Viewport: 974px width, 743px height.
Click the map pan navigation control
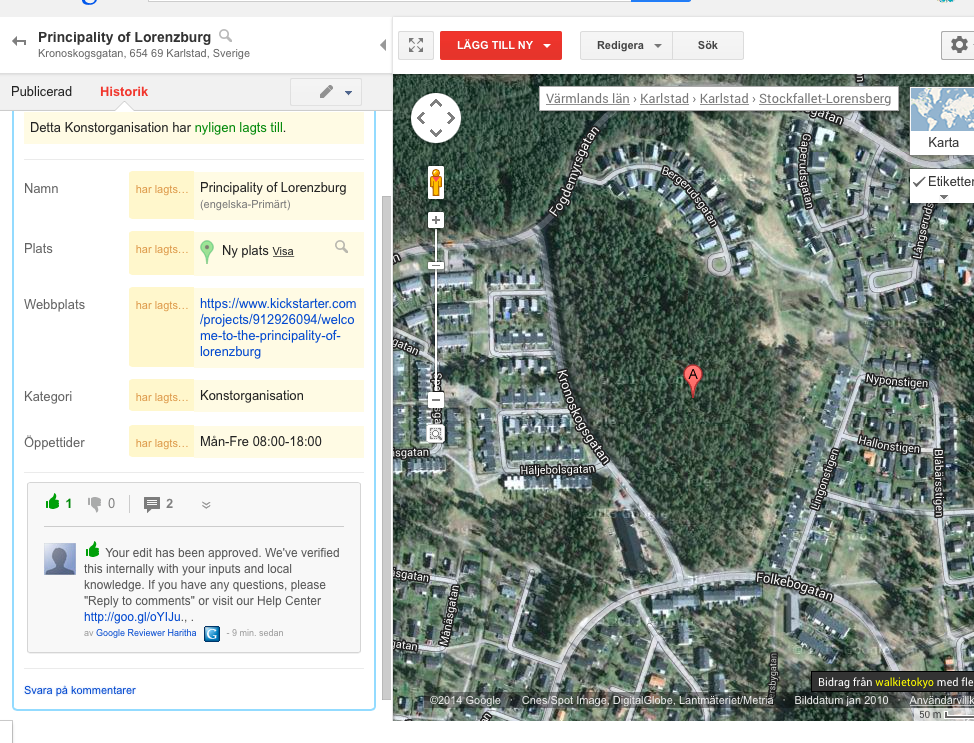click(x=436, y=117)
